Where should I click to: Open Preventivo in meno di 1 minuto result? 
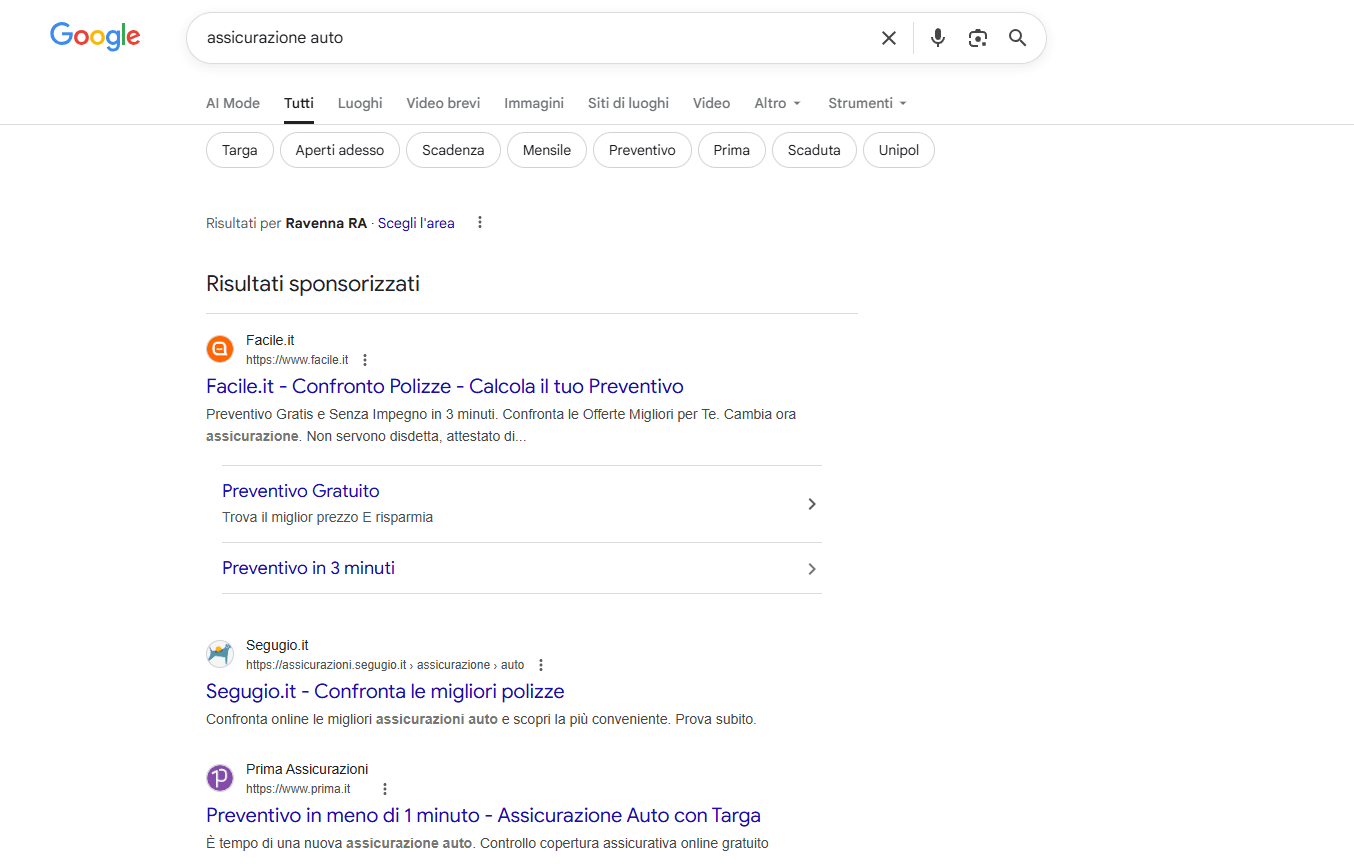483,815
